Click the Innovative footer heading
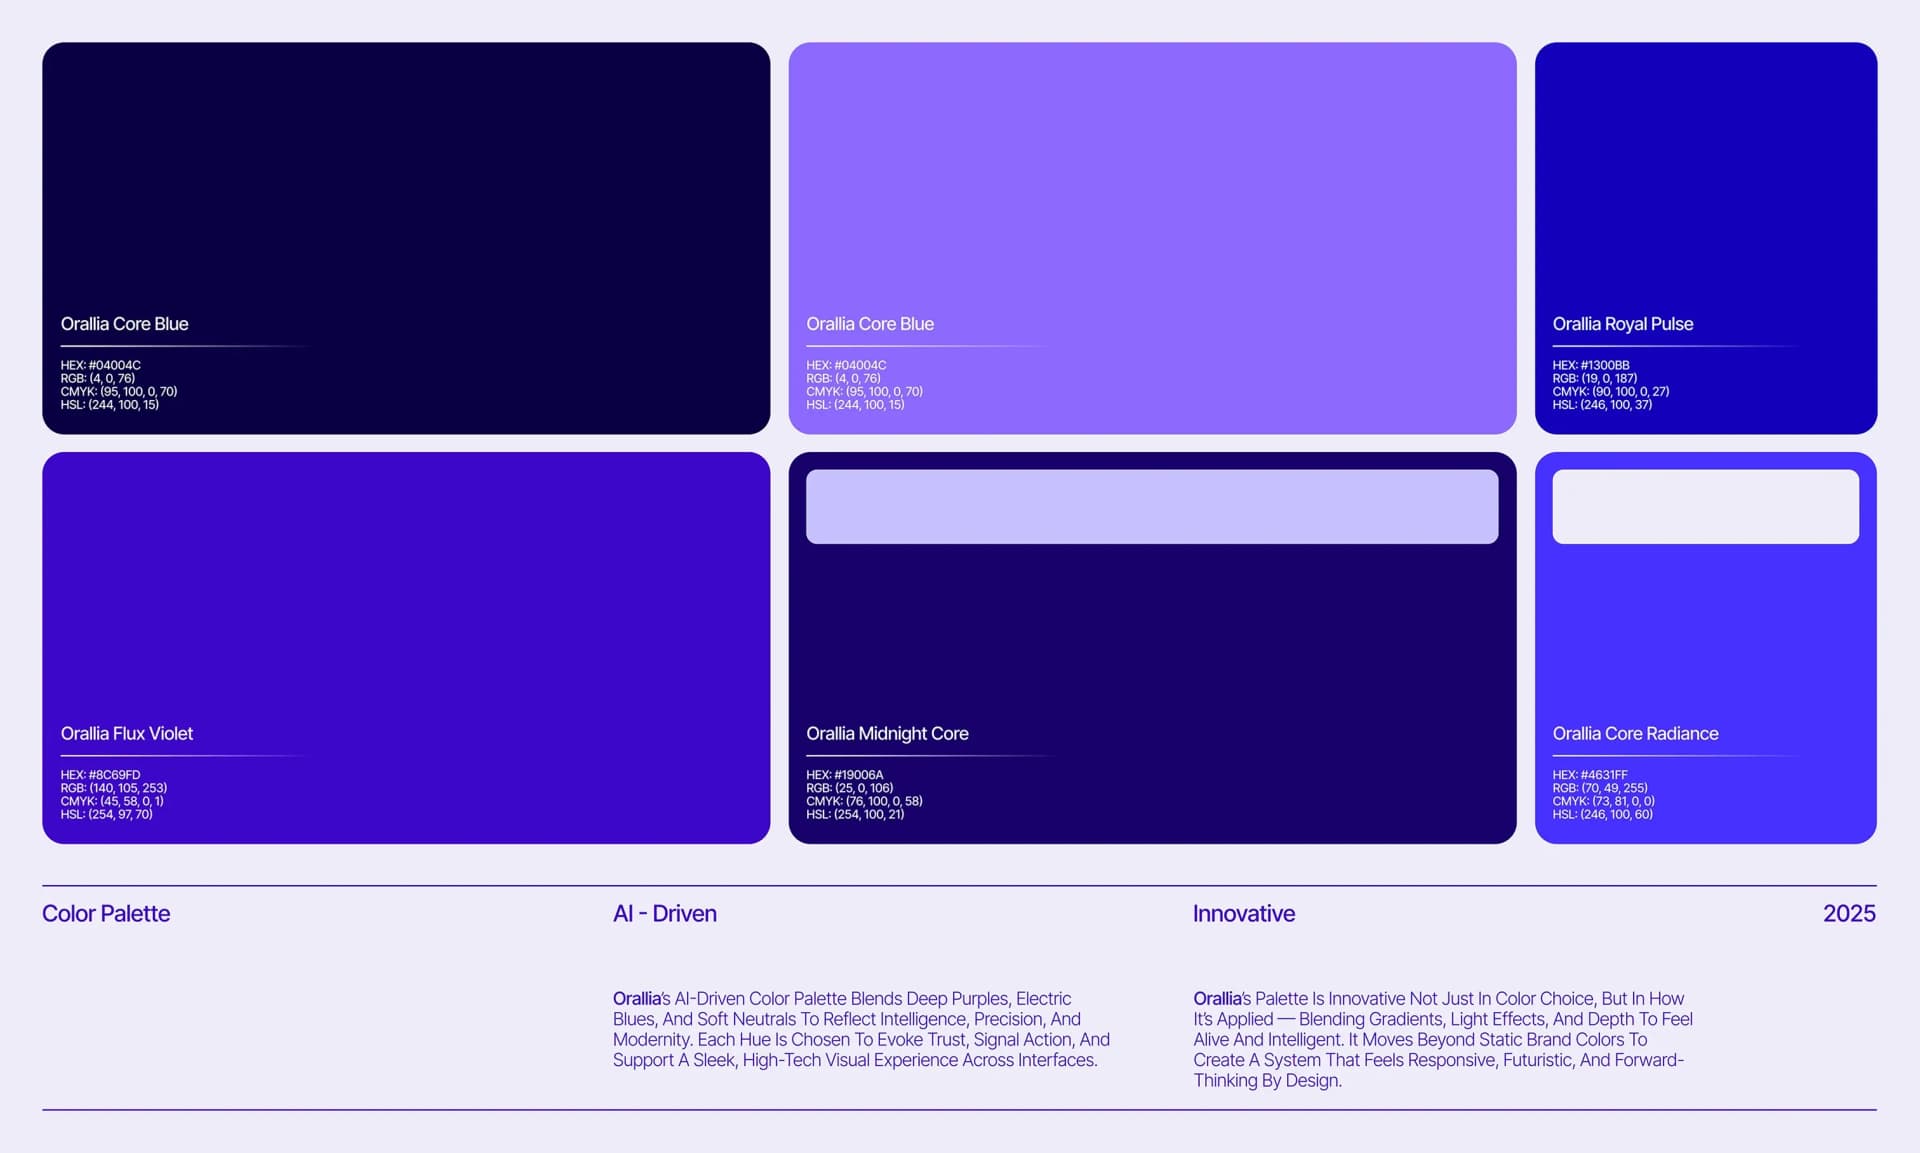Viewport: 1920px width, 1153px height. point(1243,913)
